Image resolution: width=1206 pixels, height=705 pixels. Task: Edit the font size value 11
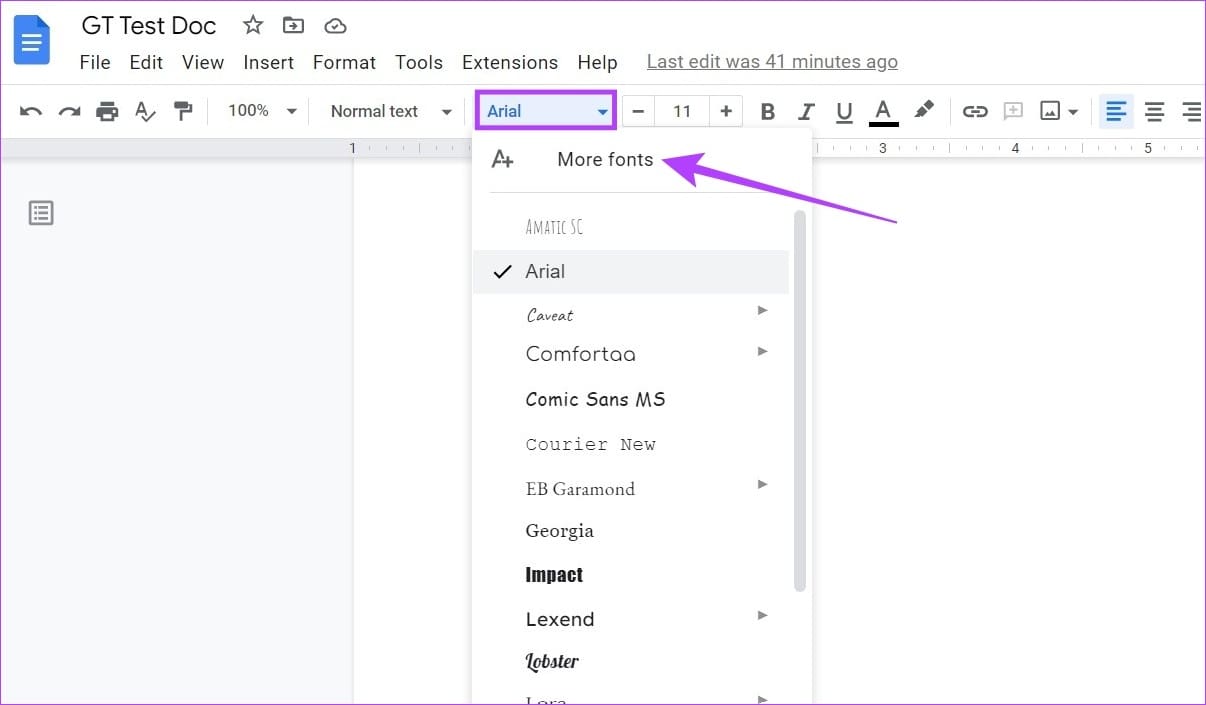[682, 111]
